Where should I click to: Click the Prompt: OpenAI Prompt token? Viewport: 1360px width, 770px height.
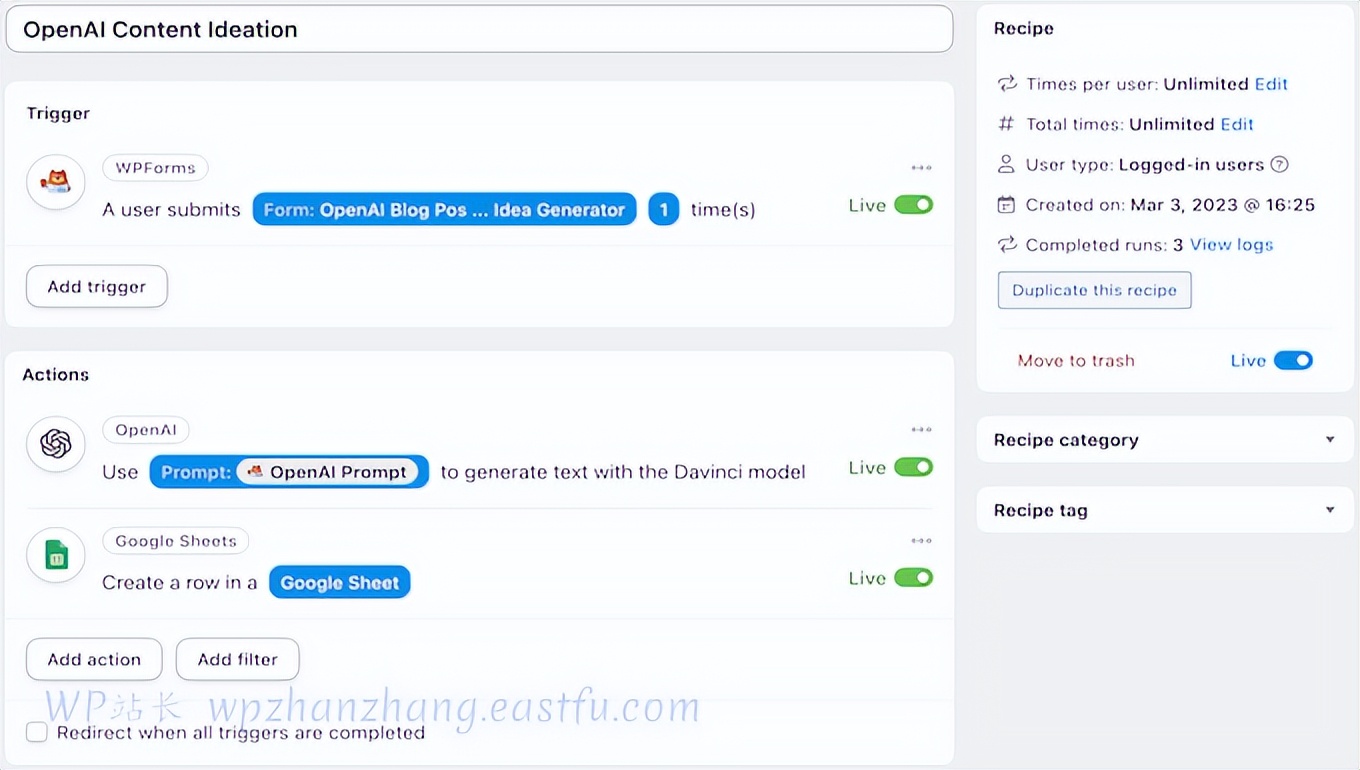[289, 472]
